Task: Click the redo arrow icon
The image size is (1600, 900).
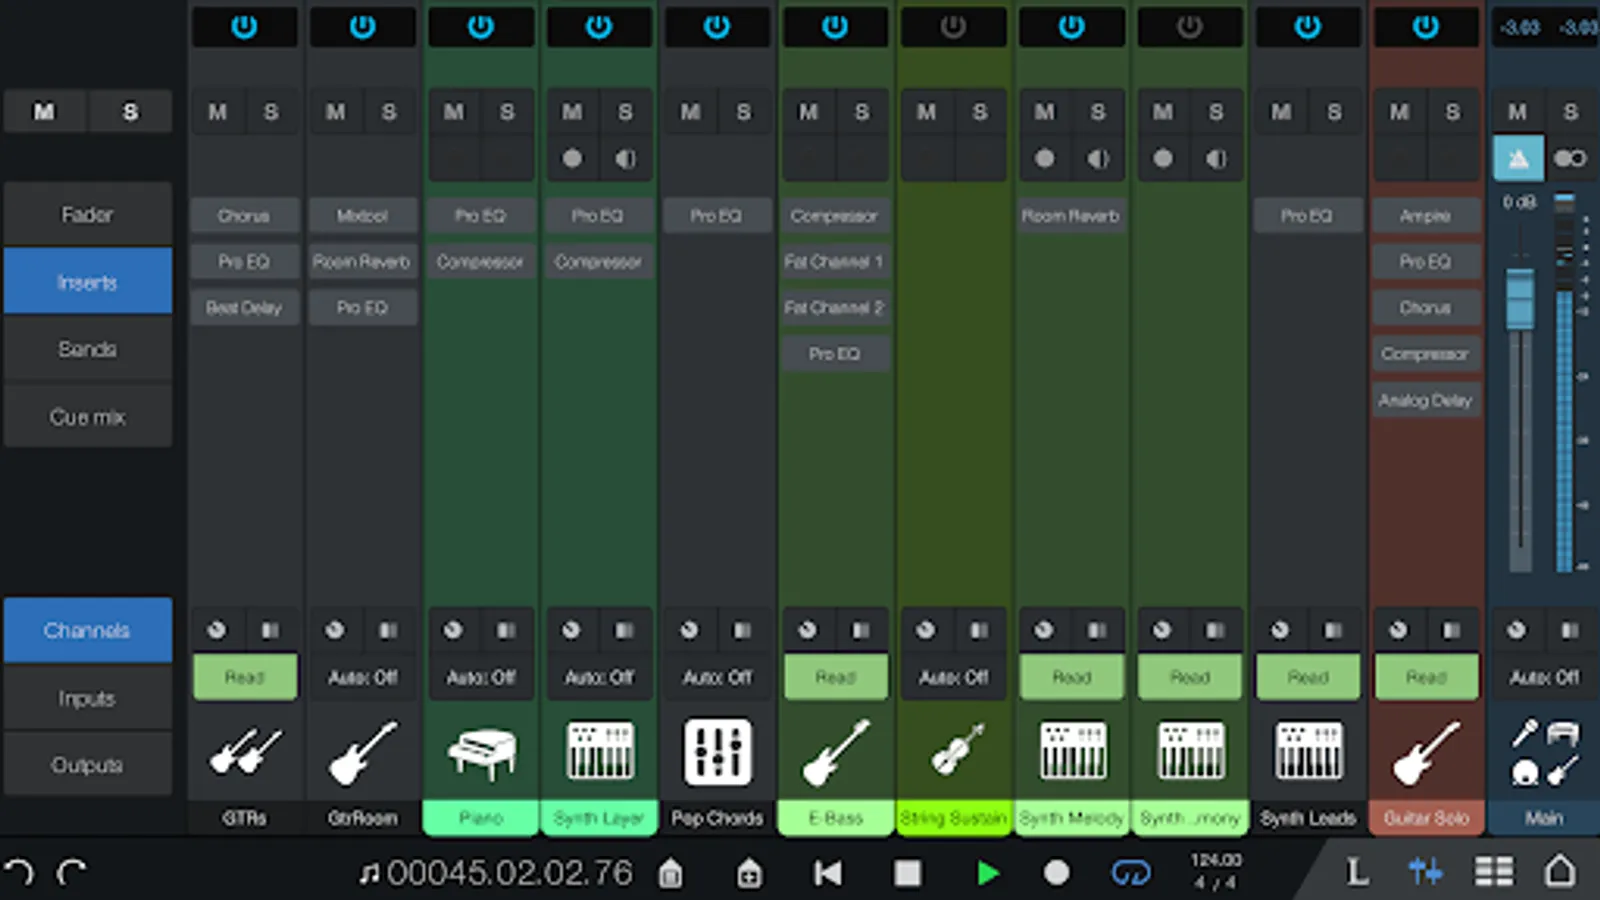Action: [x=71, y=873]
